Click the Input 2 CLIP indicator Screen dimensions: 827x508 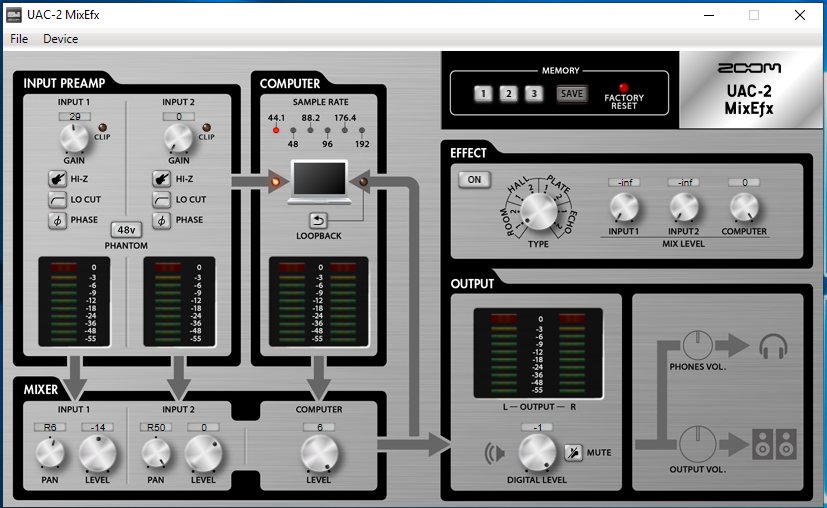(x=207, y=128)
